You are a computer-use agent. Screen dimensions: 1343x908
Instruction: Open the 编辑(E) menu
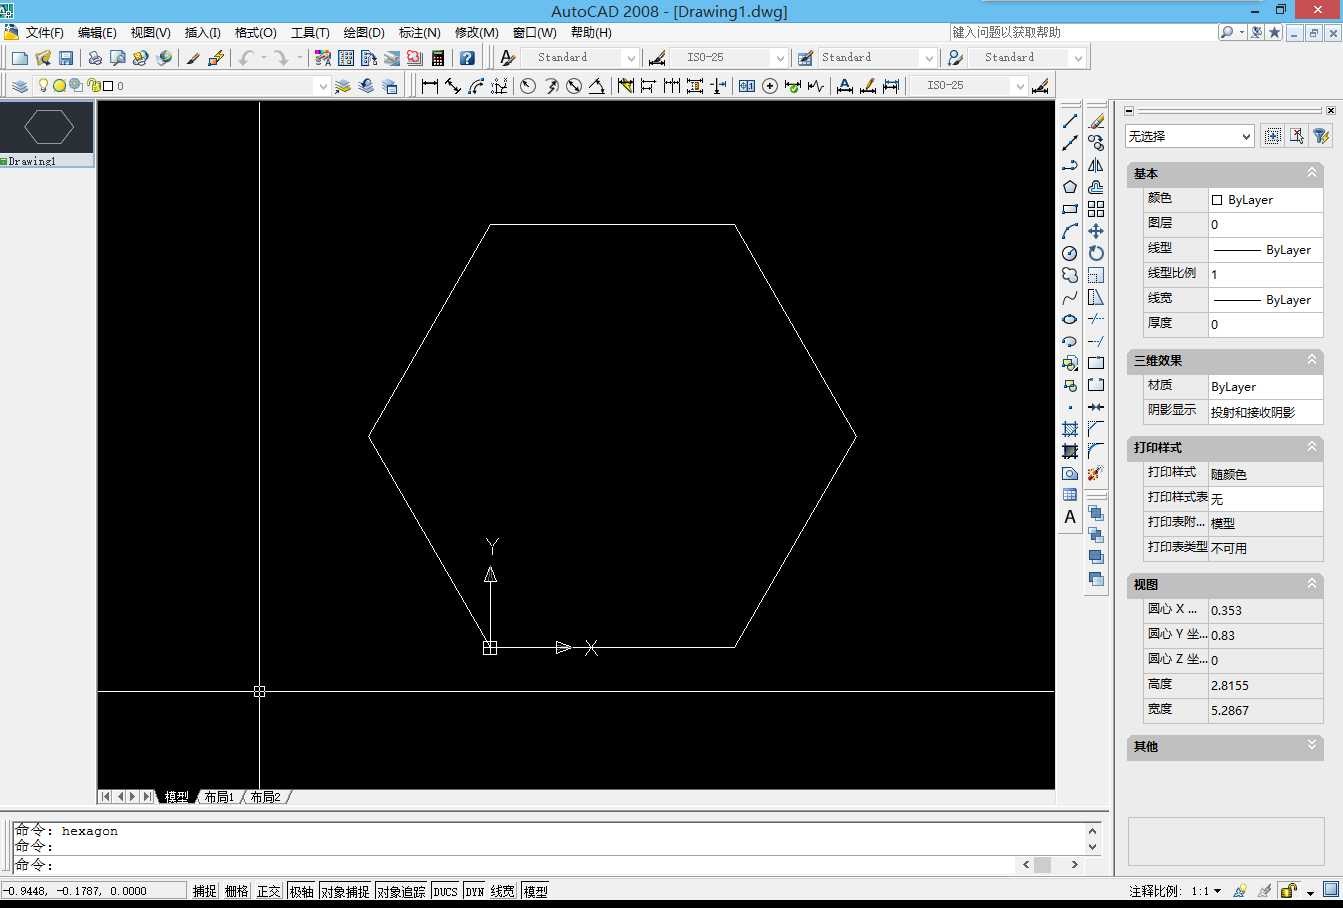[x=98, y=33]
